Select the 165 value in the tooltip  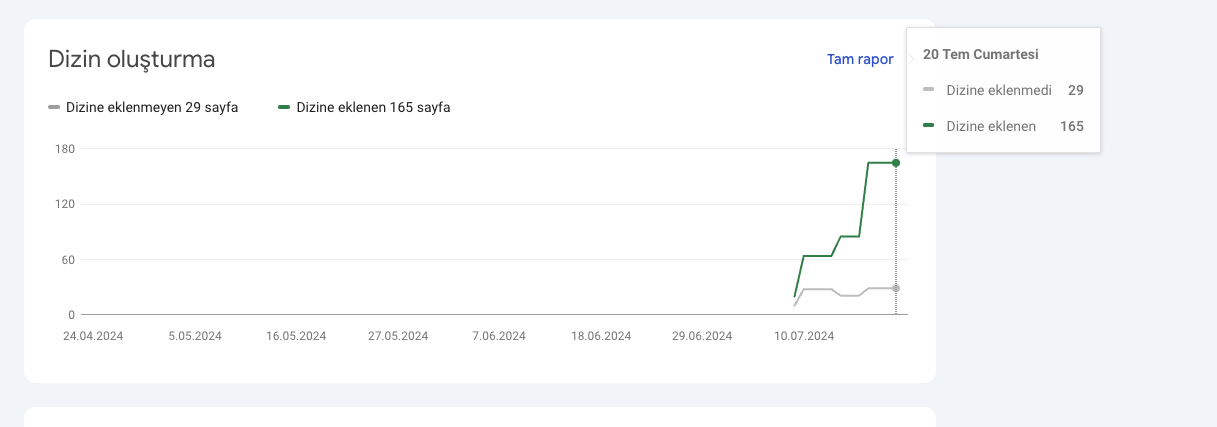pos(1072,126)
